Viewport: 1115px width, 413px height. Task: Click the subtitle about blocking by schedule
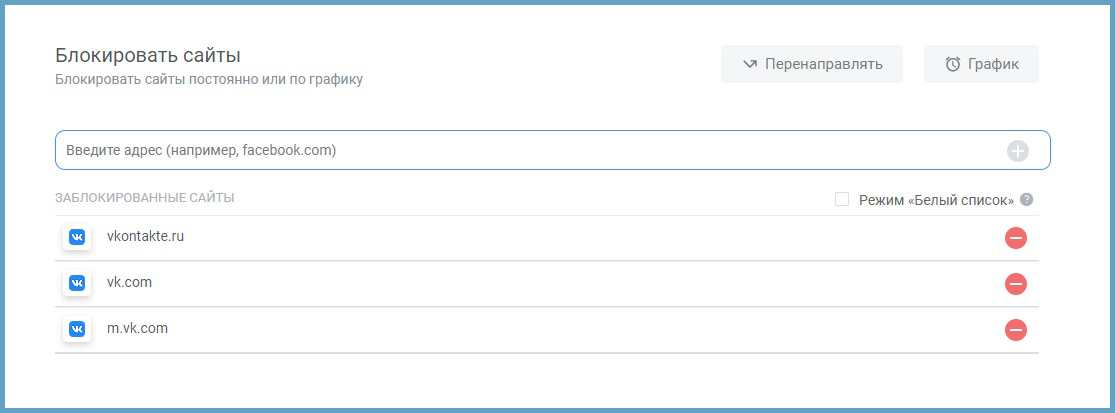209,79
